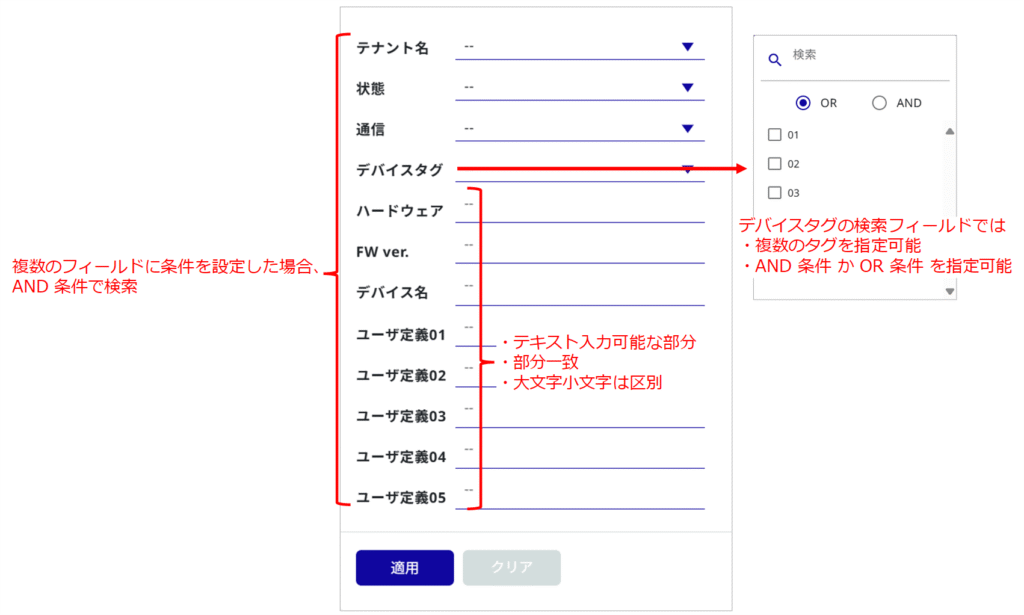Screen dimensions: 1024x615
Task: Select the OR radio button
Action: click(803, 102)
